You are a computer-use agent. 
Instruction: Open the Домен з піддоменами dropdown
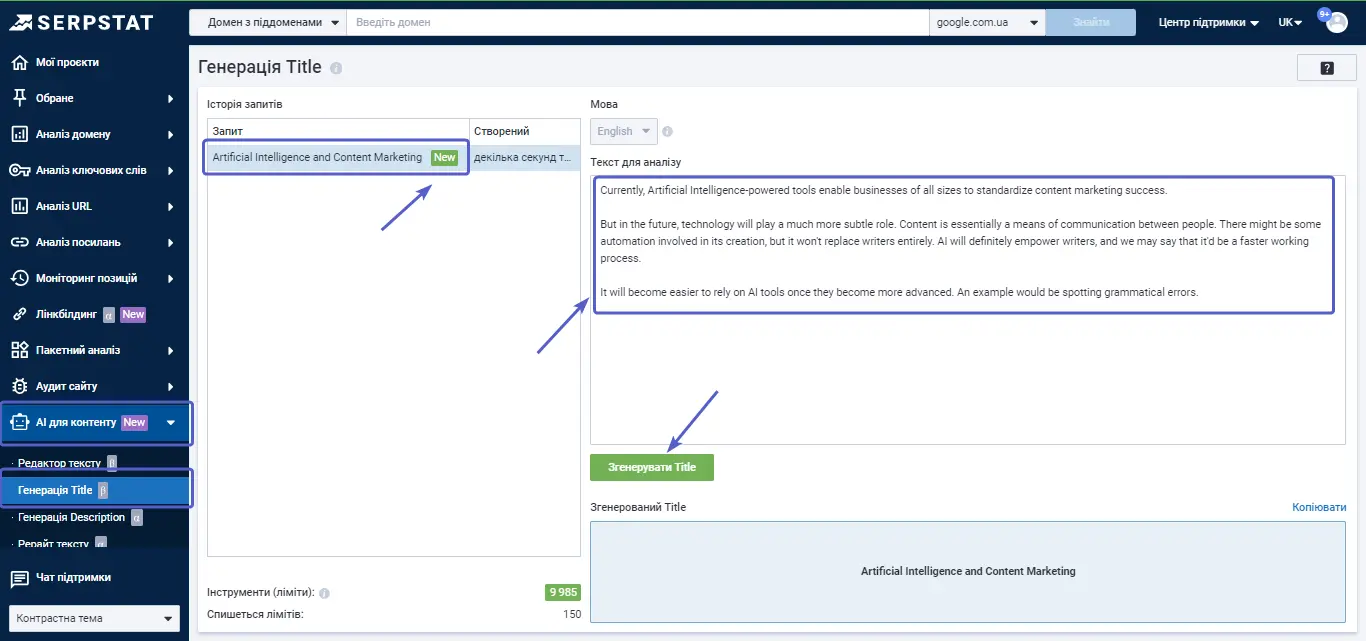(268, 22)
